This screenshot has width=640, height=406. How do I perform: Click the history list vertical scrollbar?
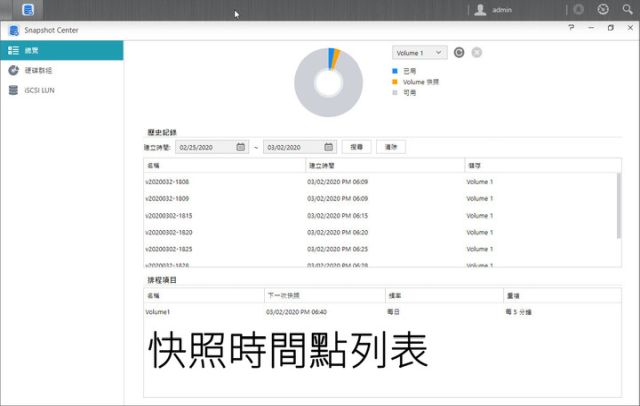click(x=619, y=206)
